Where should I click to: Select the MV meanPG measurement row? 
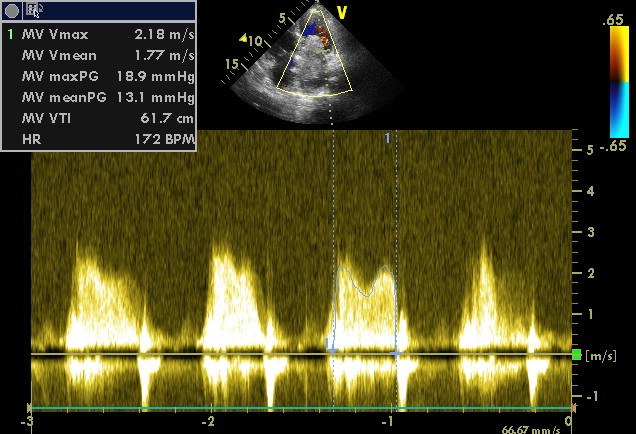click(x=98, y=97)
